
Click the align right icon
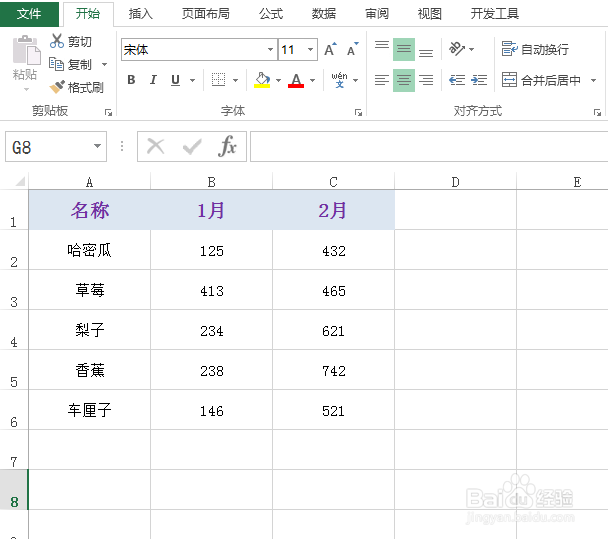426,80
